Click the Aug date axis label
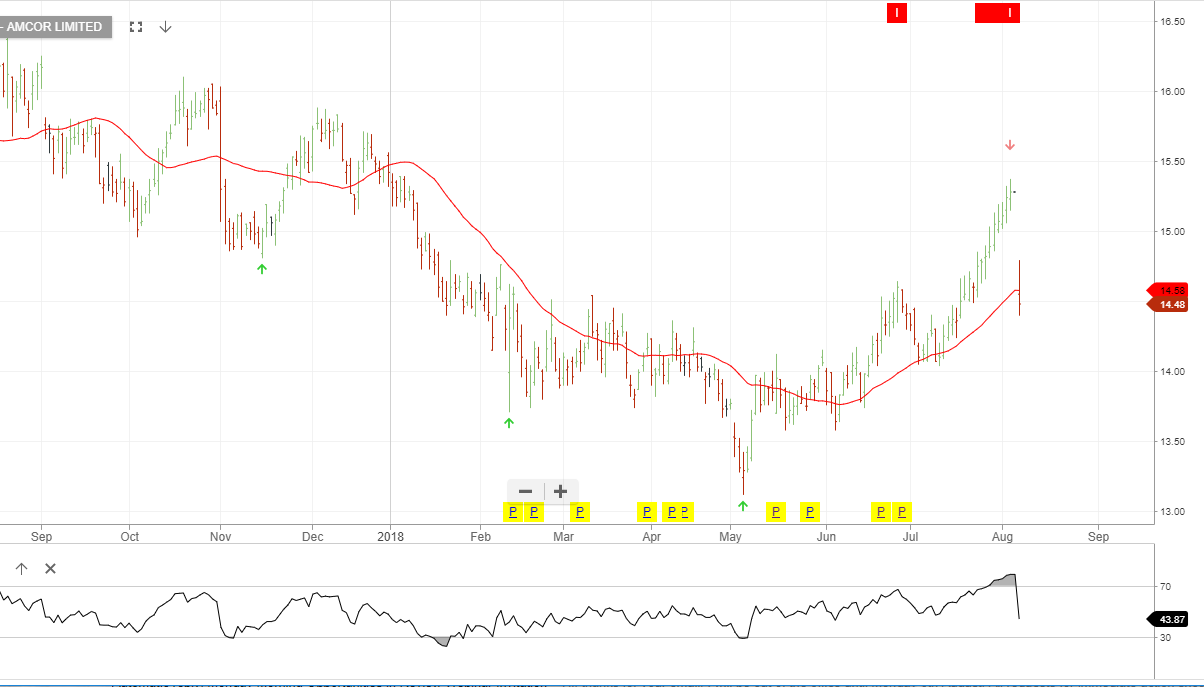This screenshot has width=1204, height=687. (1003, 536)
